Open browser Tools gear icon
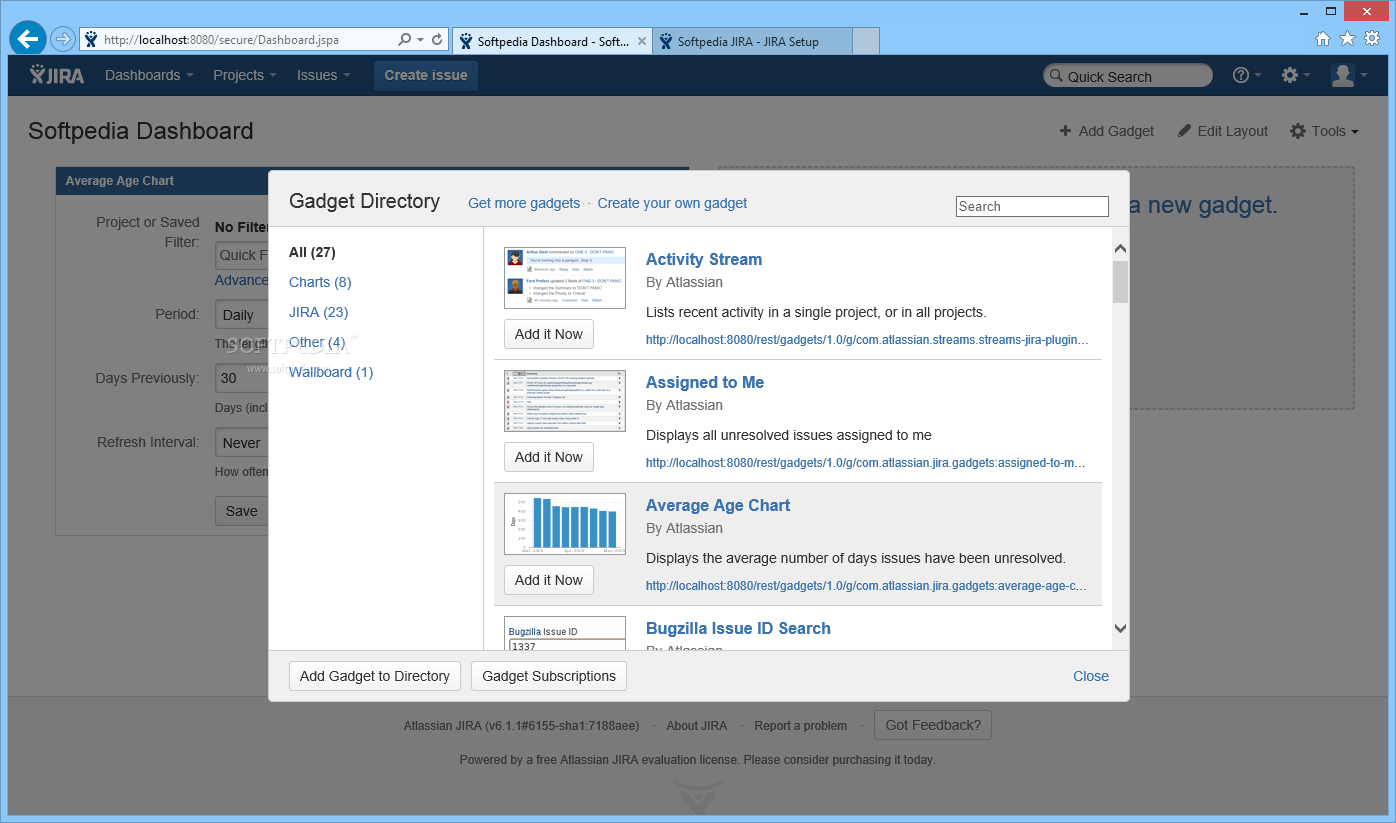The image size is (1396, 823). click(x=1372, y=39)
